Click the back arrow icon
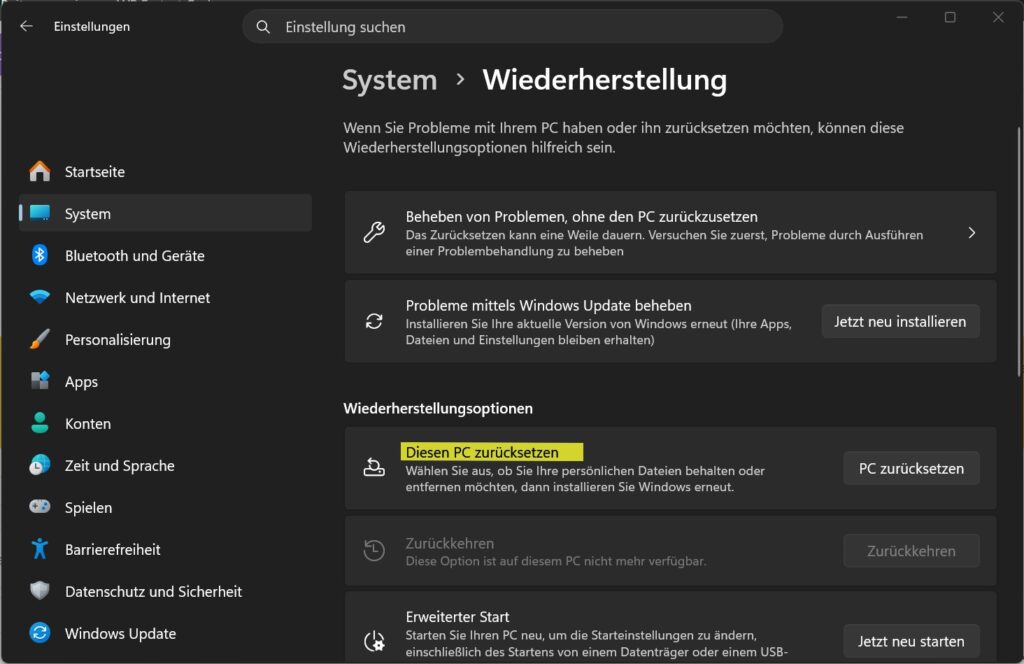This screenshot has width=1024, height=664. [x=26, y=26]
